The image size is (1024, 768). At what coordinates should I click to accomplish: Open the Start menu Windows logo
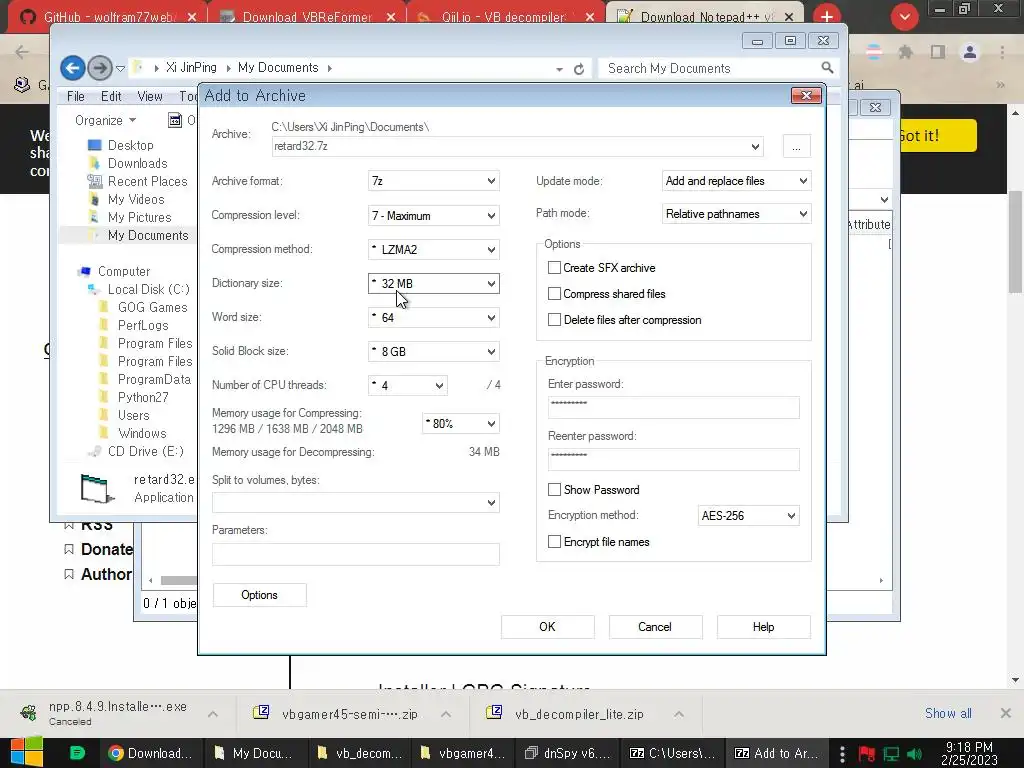pyautogui.click(x=26, y=752)
